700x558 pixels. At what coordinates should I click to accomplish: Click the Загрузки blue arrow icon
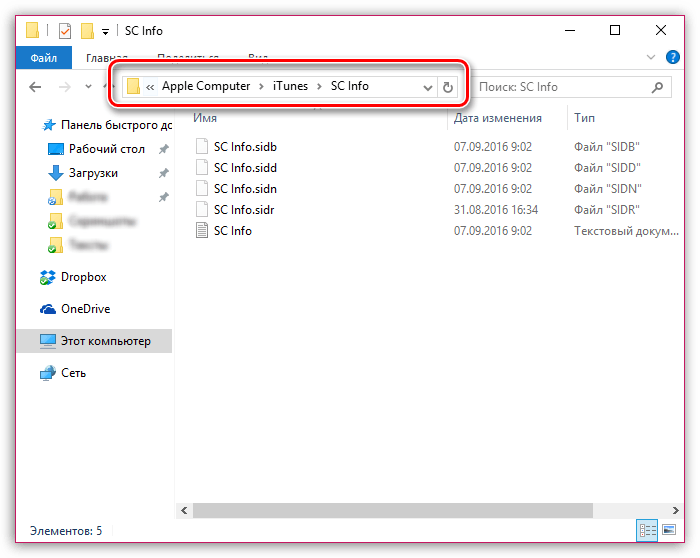point(56,173)
